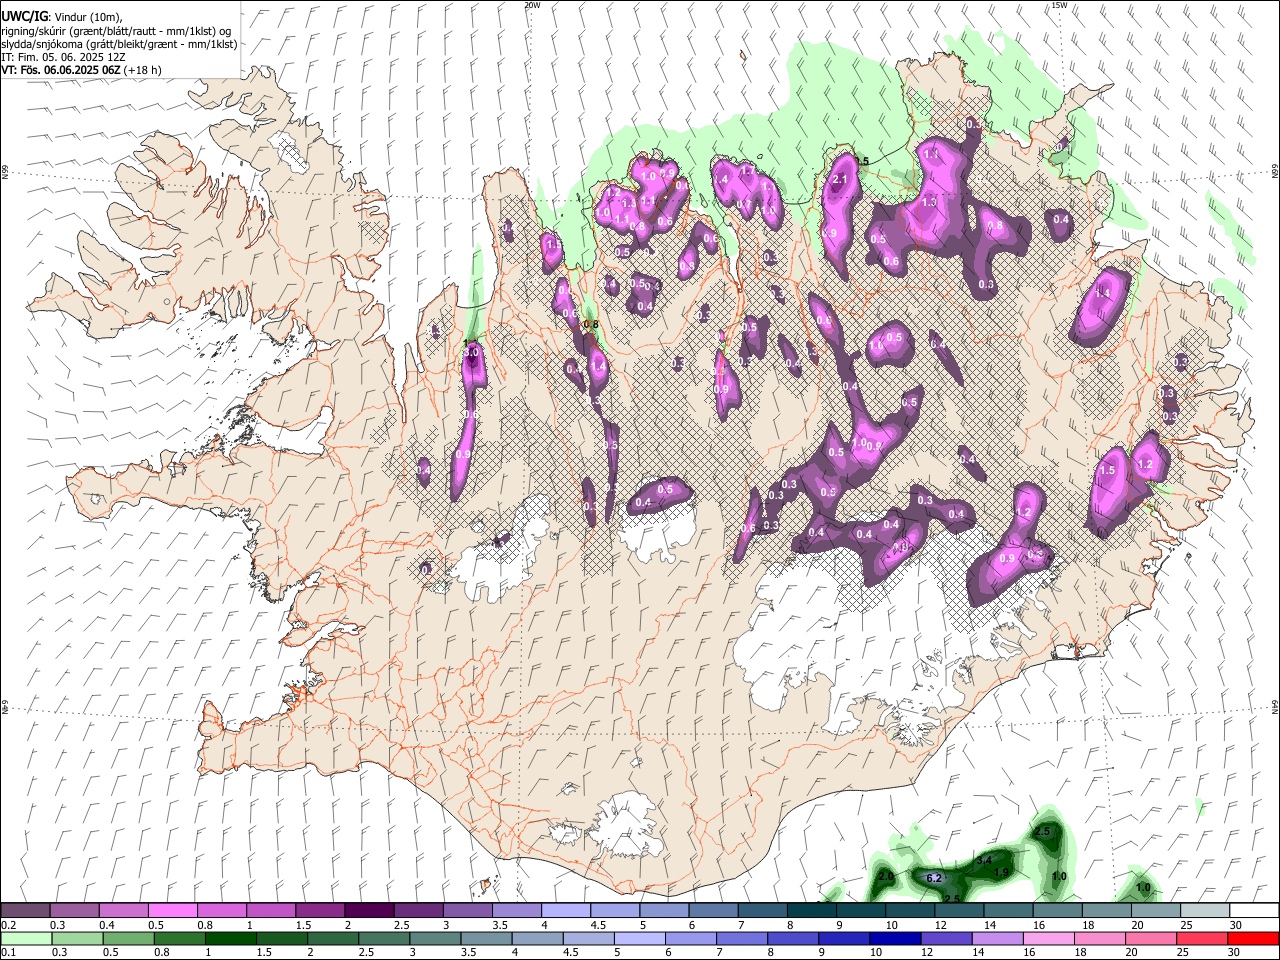Viewport: 1280px width, 960px height.
Task: Click the dark mauve 0.2 snow legend swatch
Action: click(x=26, y=911)
